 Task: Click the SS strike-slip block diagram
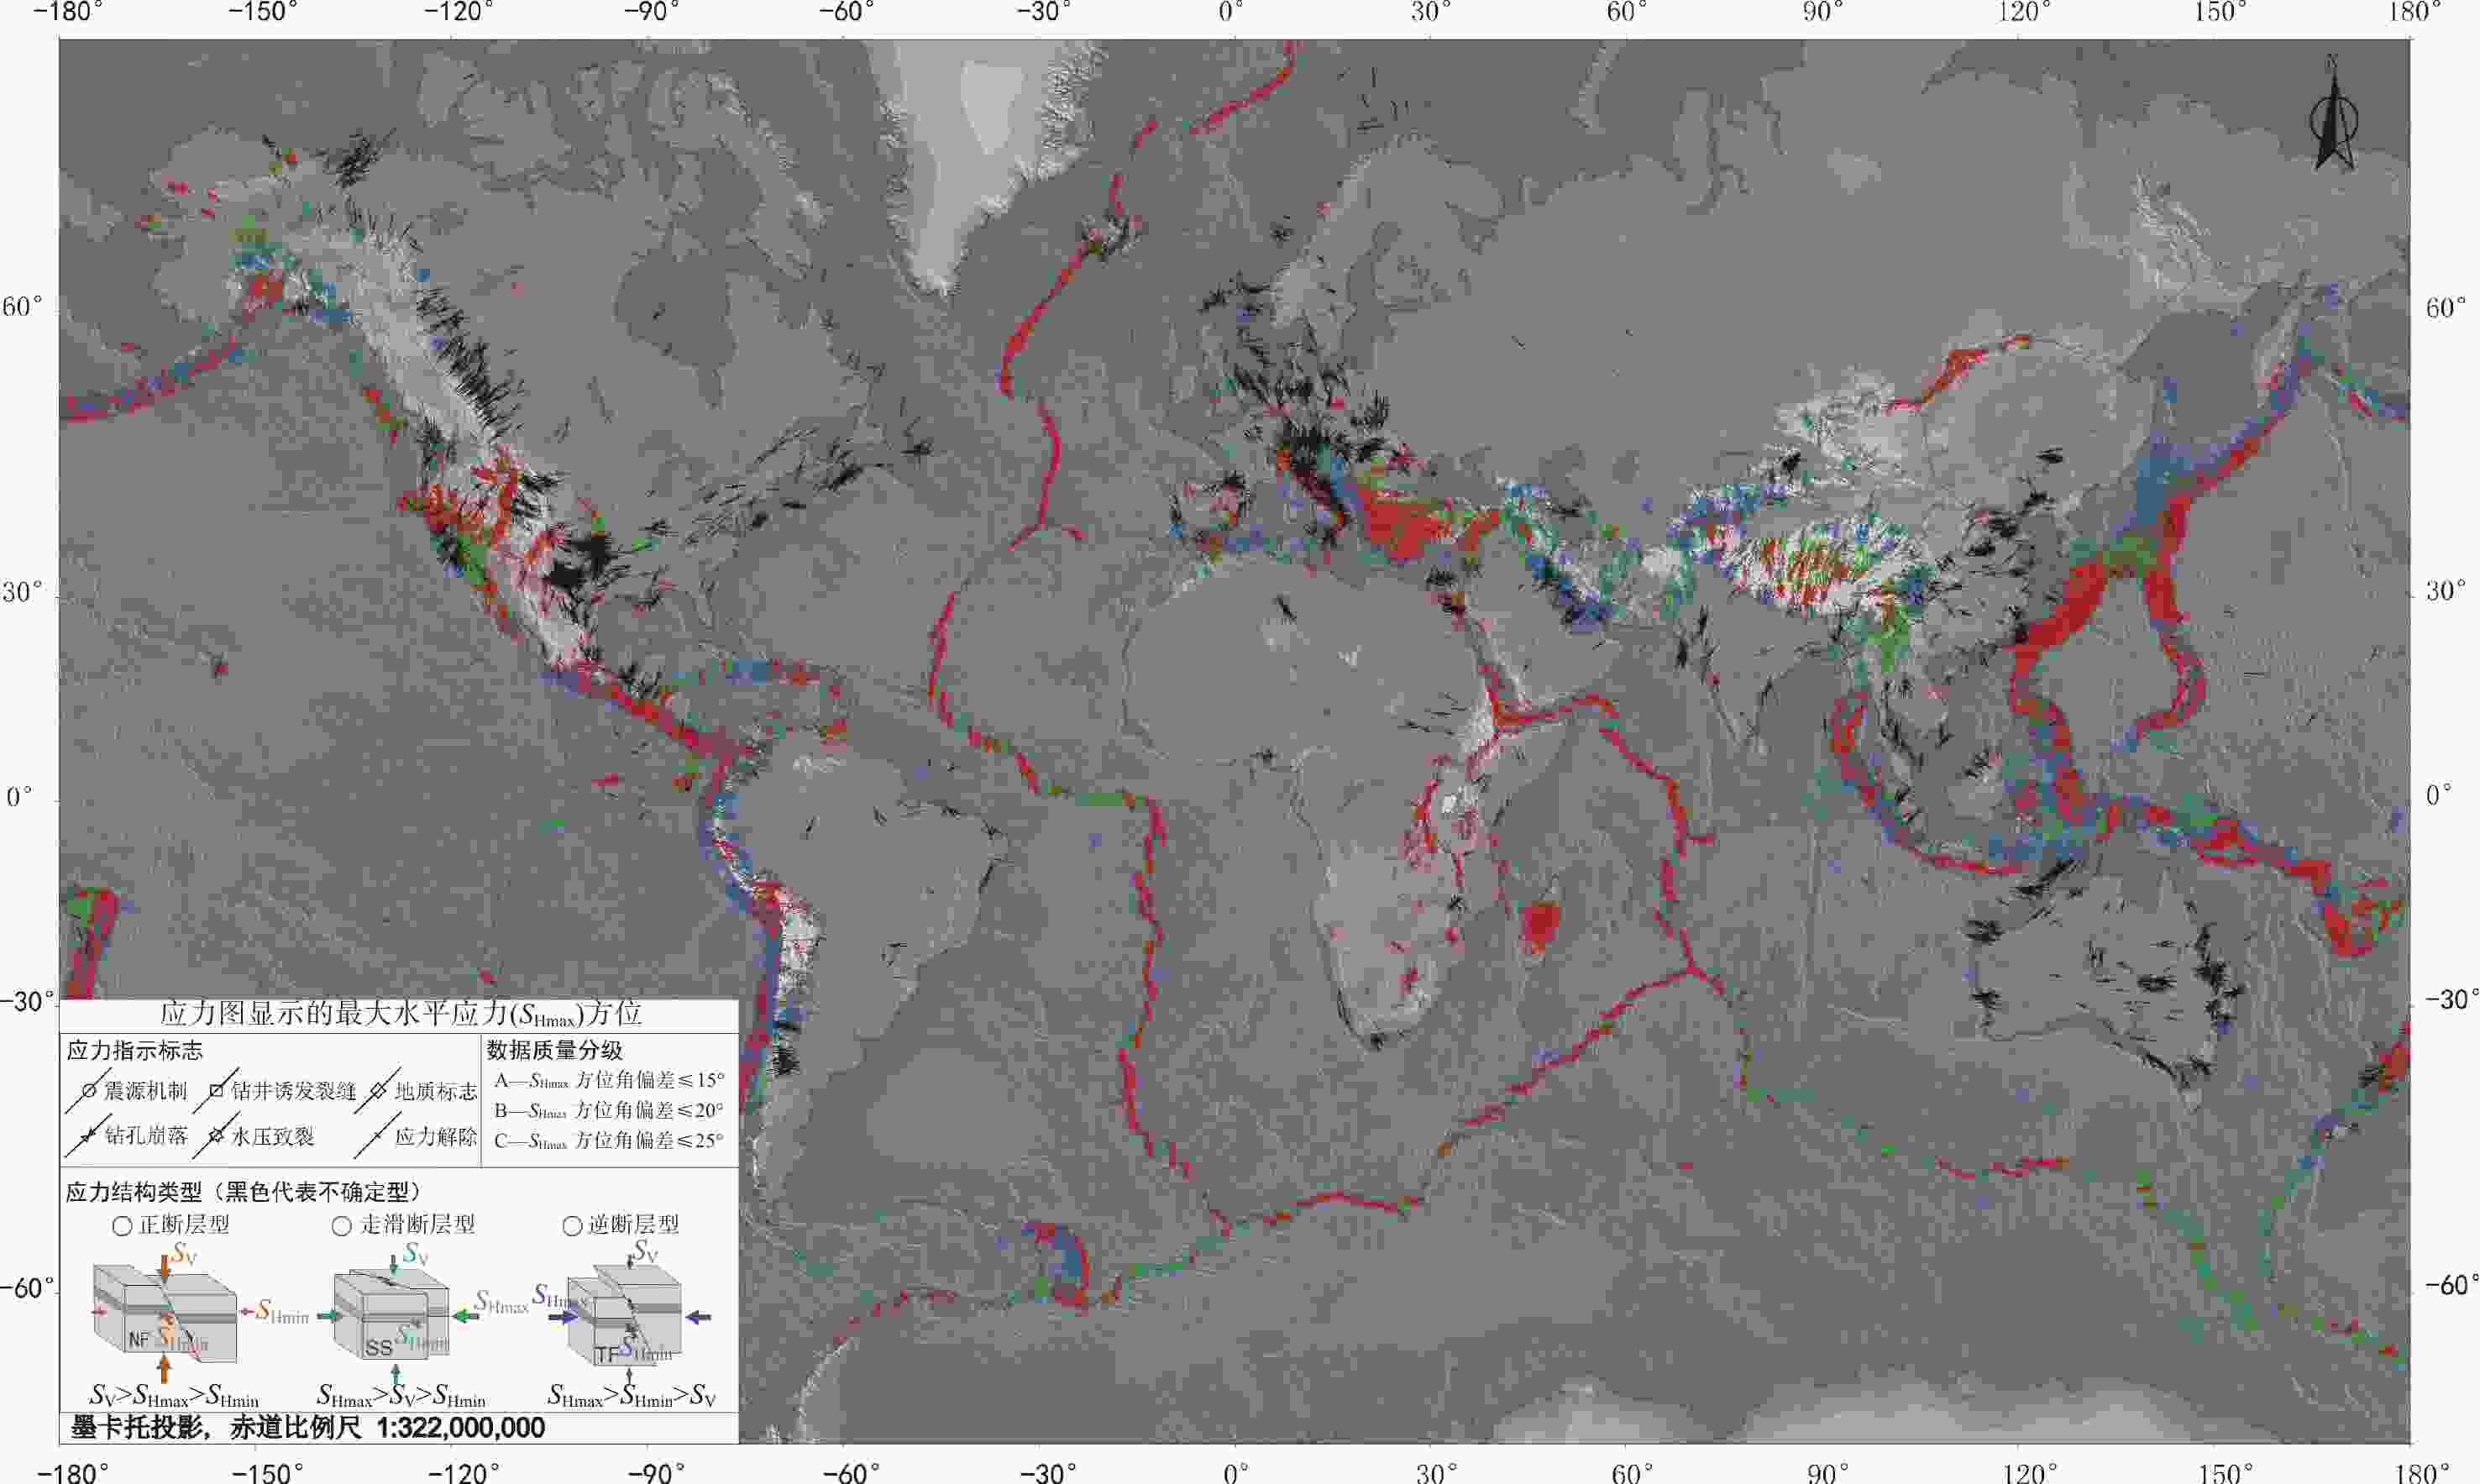(x=392, y=1314)
